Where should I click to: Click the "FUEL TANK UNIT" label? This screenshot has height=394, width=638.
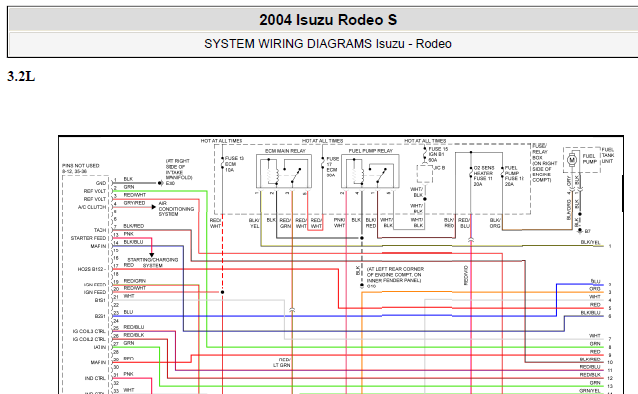pyautogui.click(x=608, y=155)
